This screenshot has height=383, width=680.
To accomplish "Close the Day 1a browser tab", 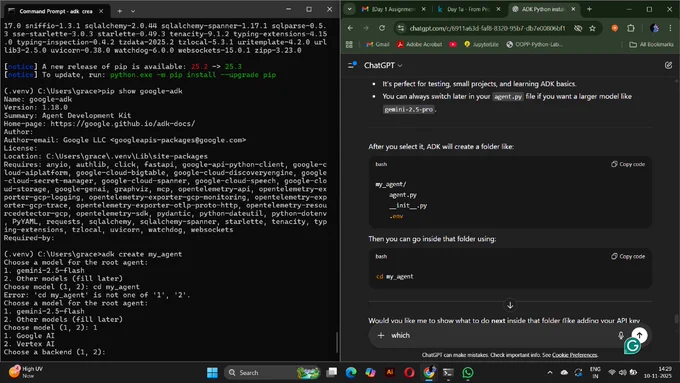I will [498, 9].
